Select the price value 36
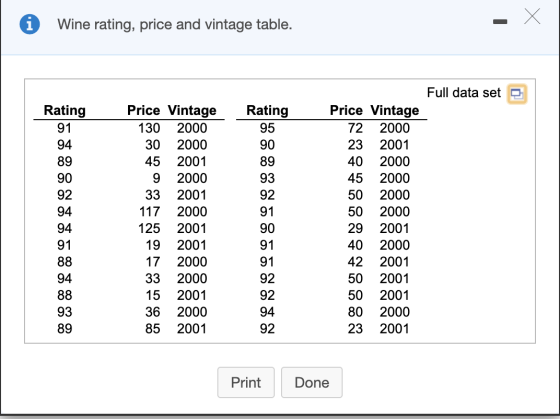560x419 pixels. pyautogui.click(x=152, y=312)
